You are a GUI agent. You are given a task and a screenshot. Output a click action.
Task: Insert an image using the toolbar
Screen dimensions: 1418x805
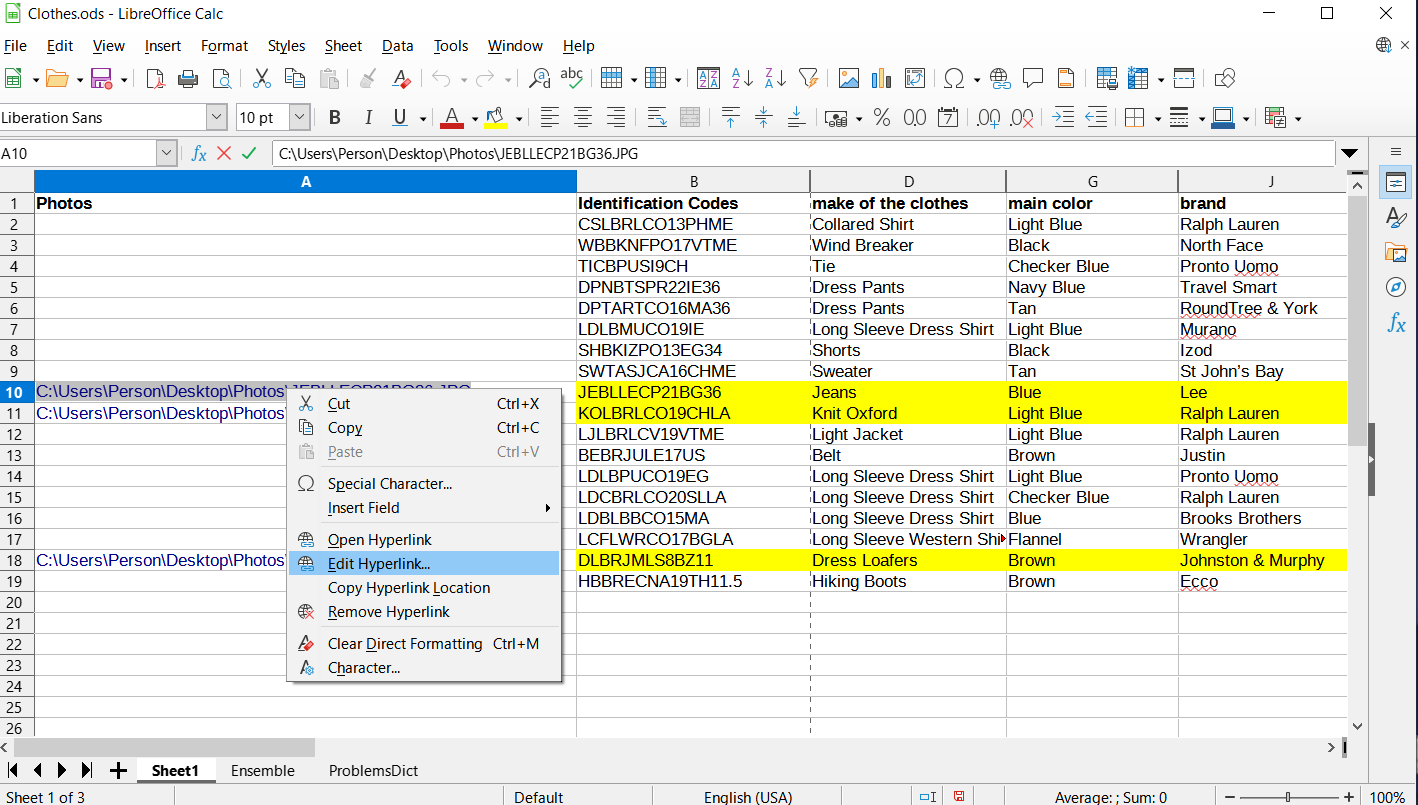pyautogui.click(x=849, y=78)
